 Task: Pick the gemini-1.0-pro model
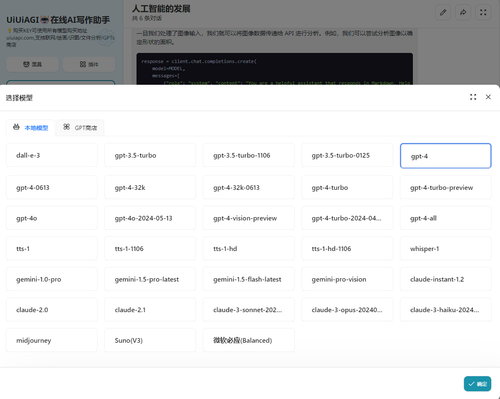[x=52, y=279]
